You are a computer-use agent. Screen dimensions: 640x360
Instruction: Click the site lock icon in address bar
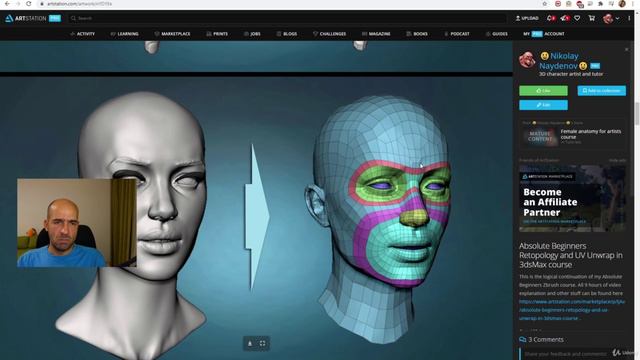(42, 4)
